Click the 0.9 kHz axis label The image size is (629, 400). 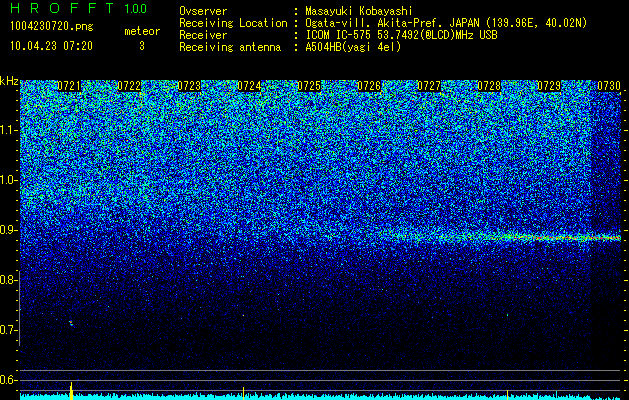tap(7, 230)
